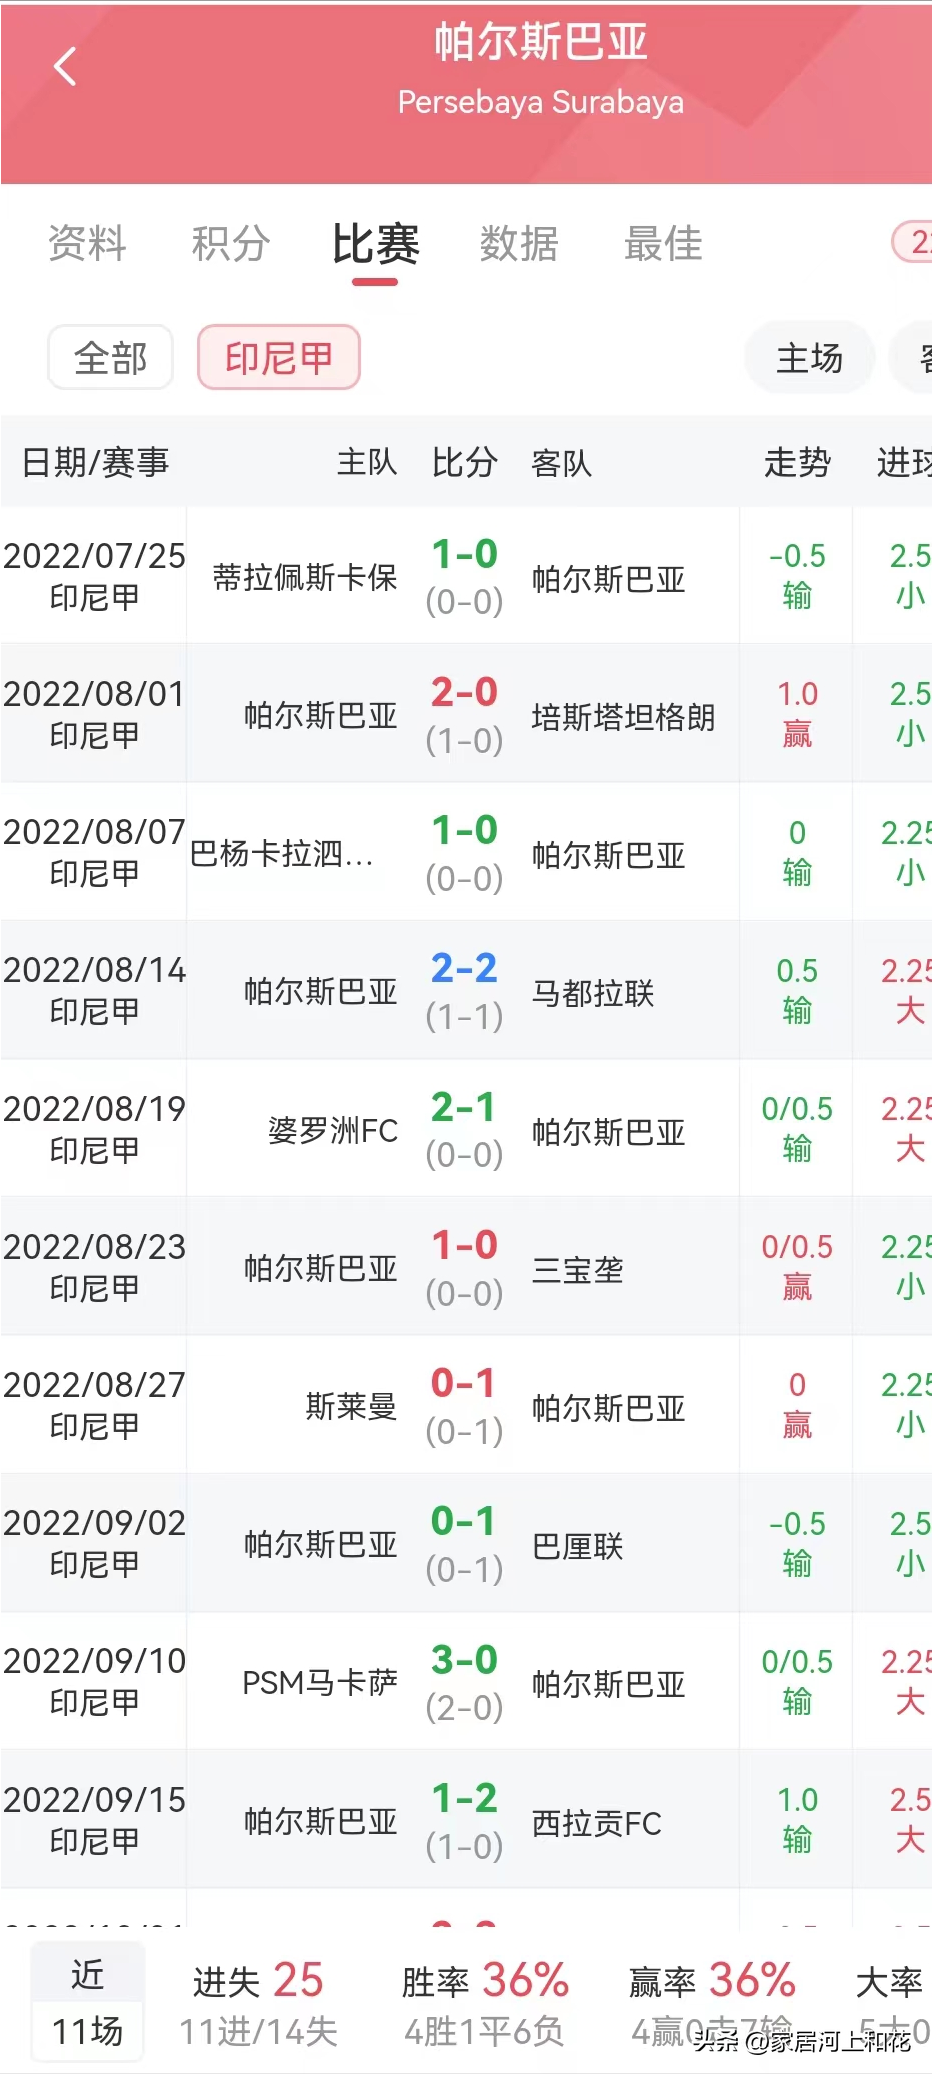This screenshot has height=2074, width=932.
Task: Select the 三宝垄 away team
Action: click(578, 1270)
